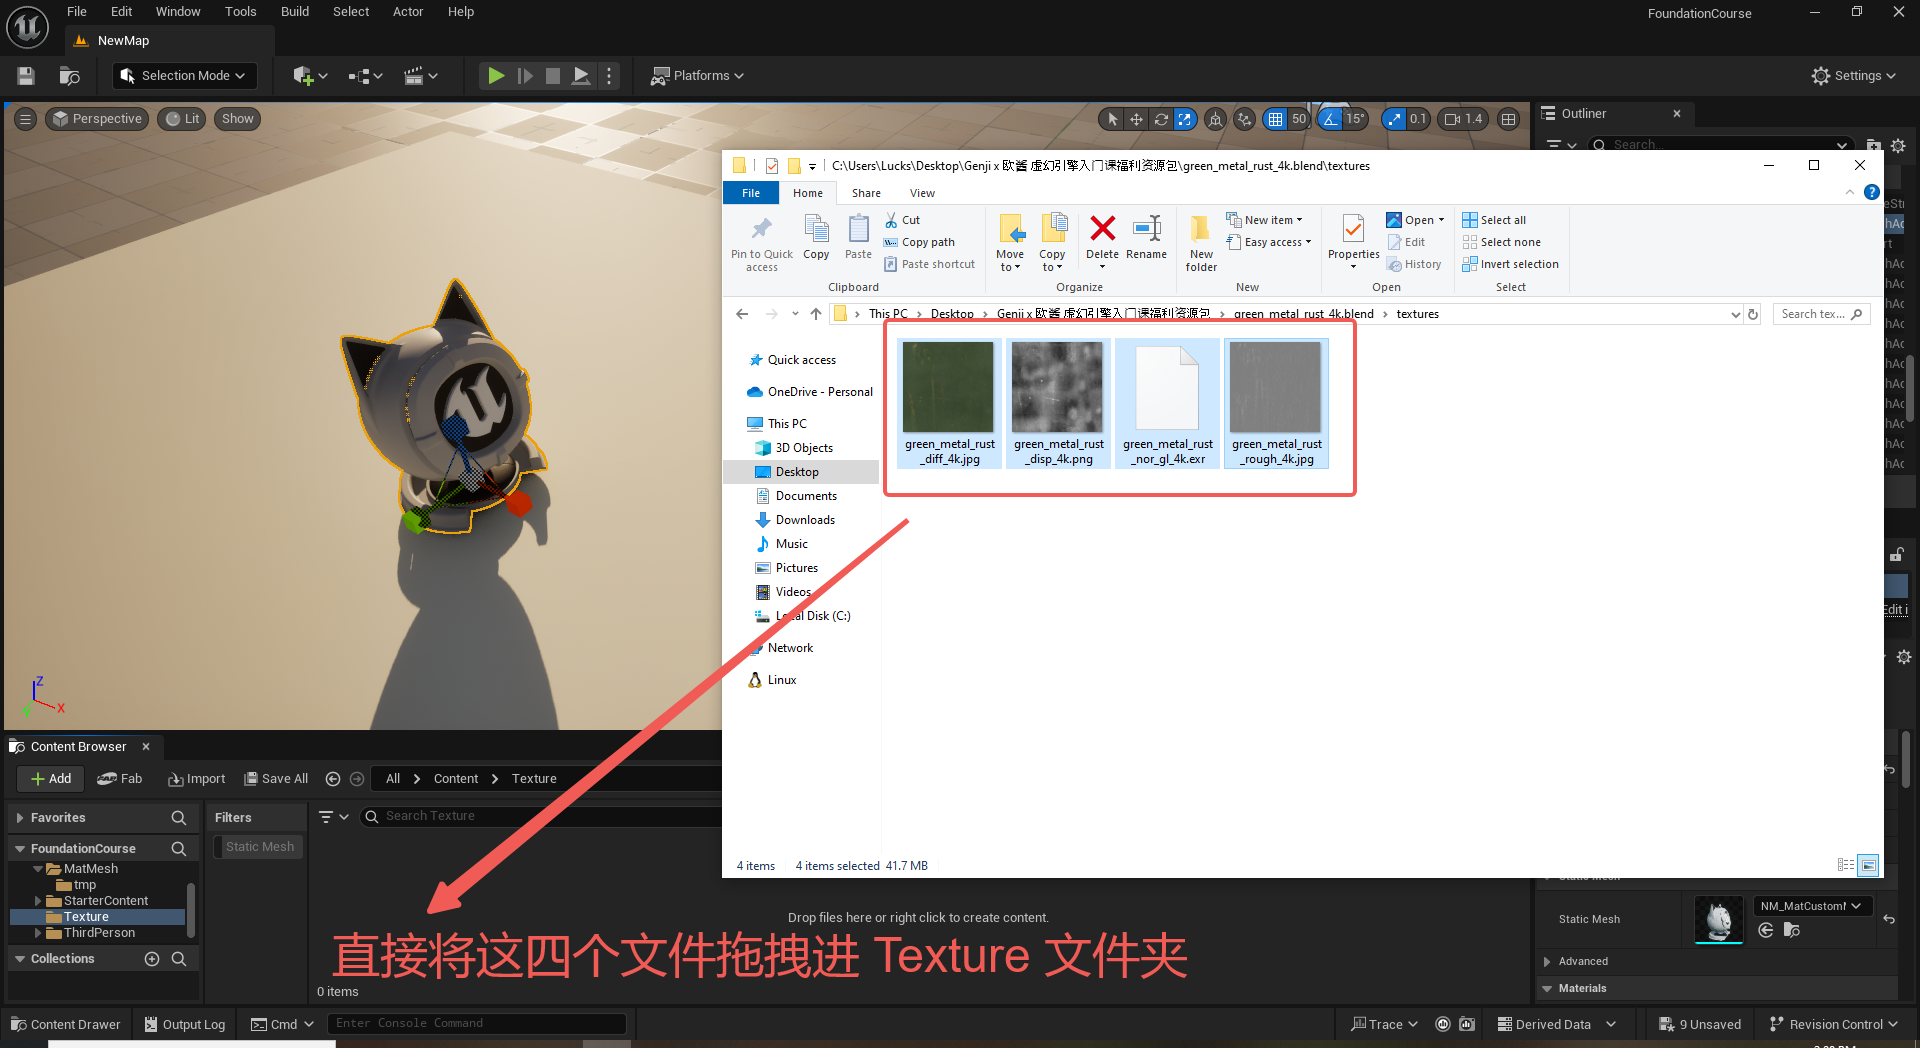The image size is (1920, 1048).
Task: Open the Browse content icon in toolbar
Action: click(69, 76)
